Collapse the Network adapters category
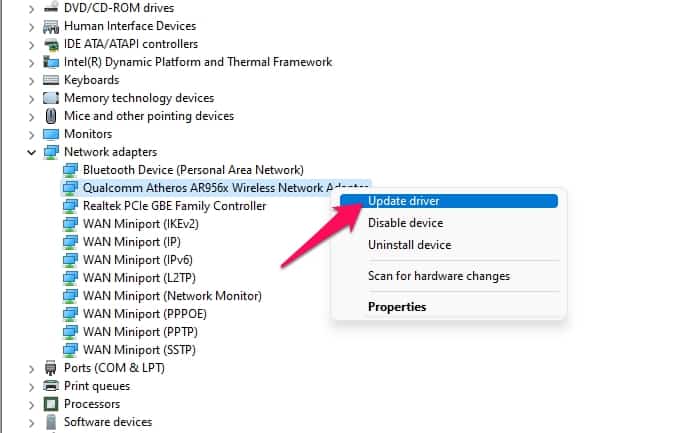The width and height of the screenshot is (694, 433). 32,152
